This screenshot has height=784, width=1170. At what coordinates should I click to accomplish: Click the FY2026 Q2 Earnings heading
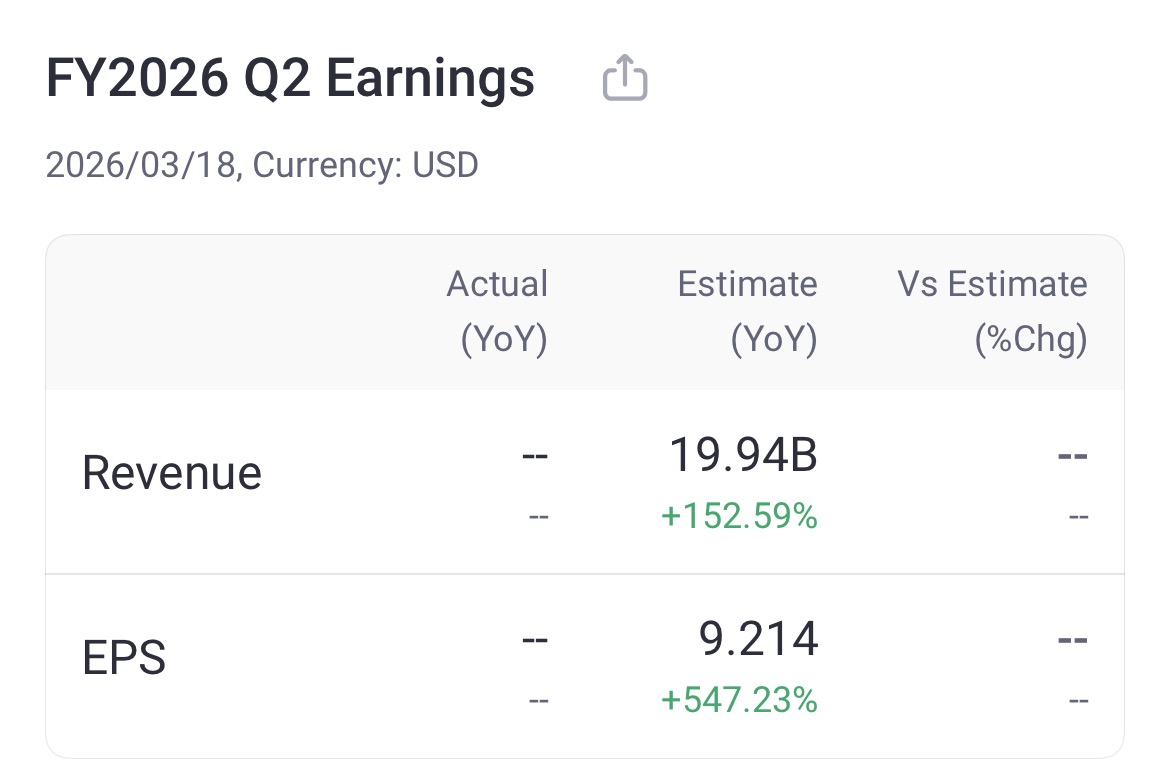click(291, 78)
